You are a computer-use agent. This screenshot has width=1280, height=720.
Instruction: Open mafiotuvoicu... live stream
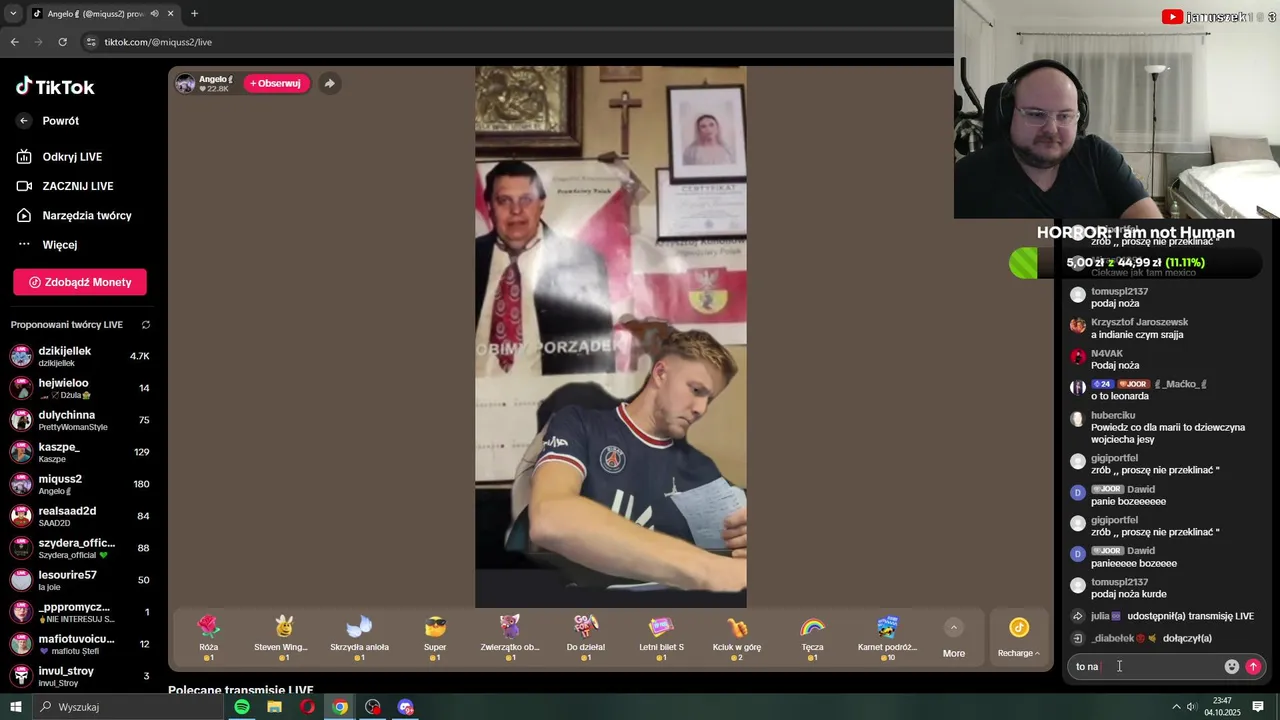coord(80,644)
